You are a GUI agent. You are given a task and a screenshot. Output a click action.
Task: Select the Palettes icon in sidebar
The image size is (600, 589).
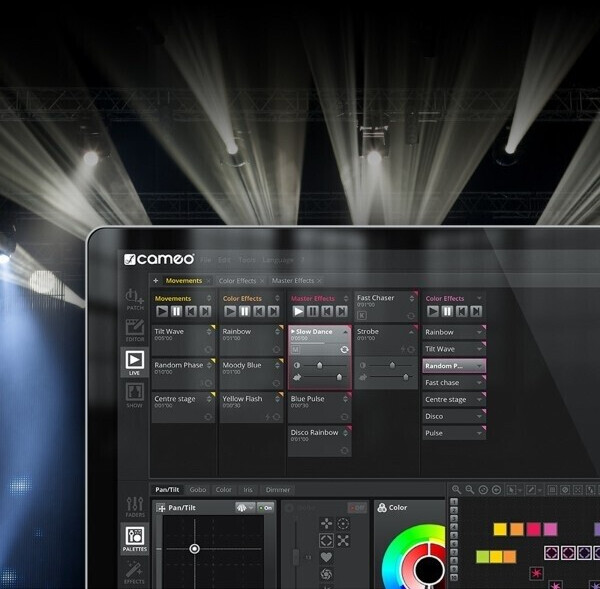click(x=134, y=538)
